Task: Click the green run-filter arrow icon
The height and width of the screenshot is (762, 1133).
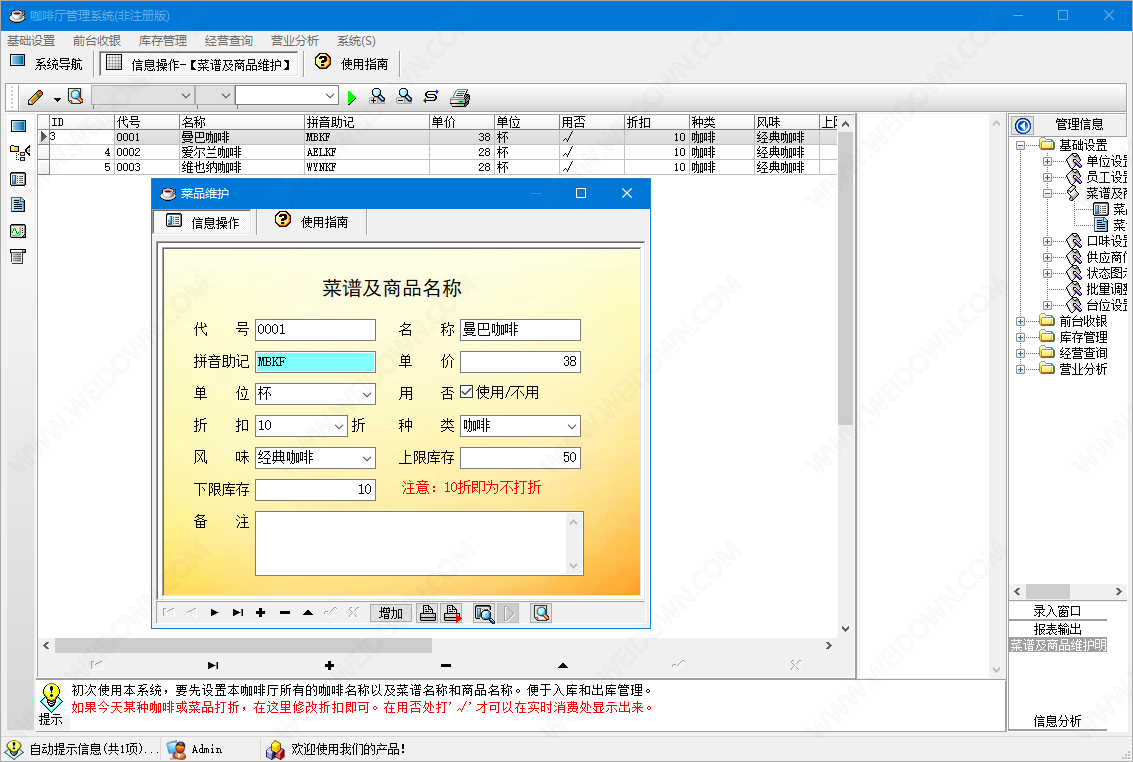Action: click(x=352, y=97)
